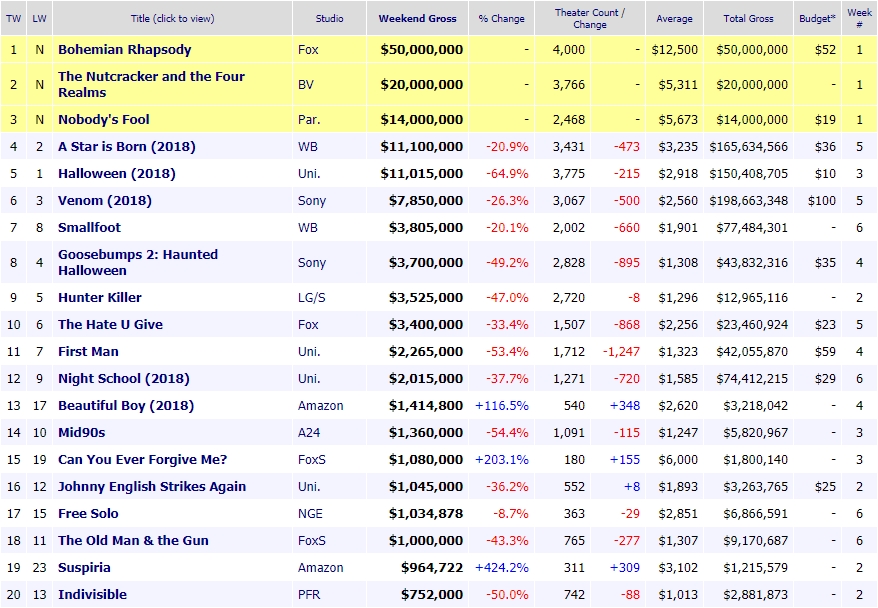Viewport: 878px width, 608px height.
Task: Click the +116.5% change value
Action: (502, 405)
